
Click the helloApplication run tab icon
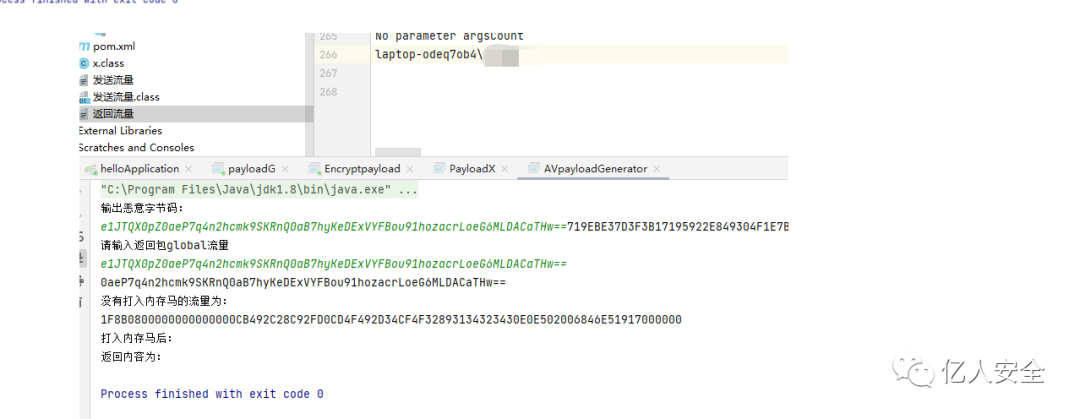pyautogui.click(x=90, y=169)
